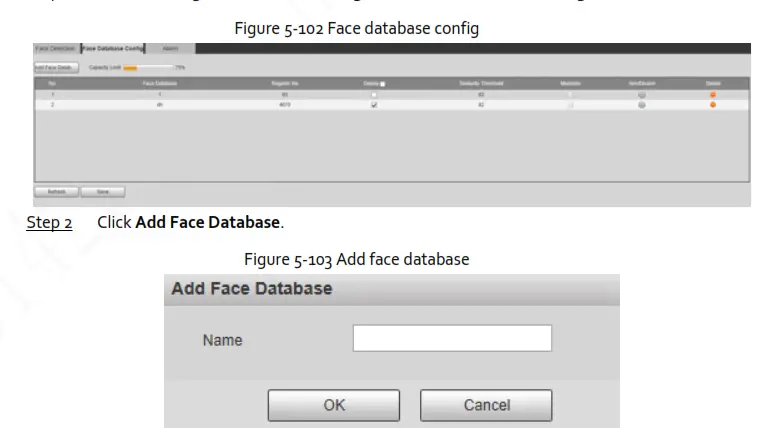
Task: Toggle Deploy checkbox in table header
Action: [382, 84]
